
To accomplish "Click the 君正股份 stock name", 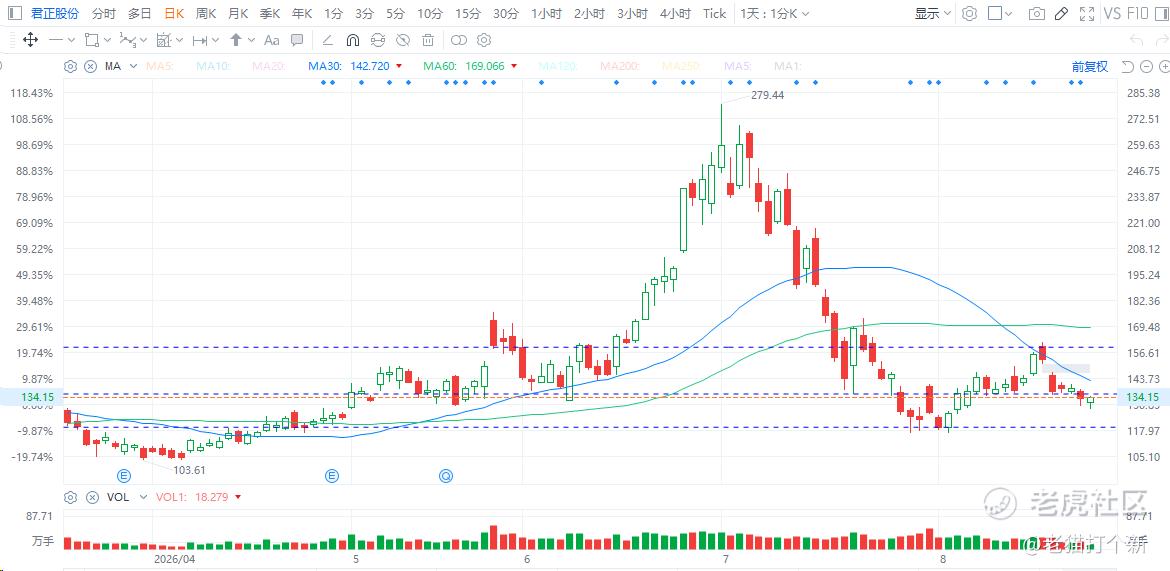I will (x=55, y=13).
